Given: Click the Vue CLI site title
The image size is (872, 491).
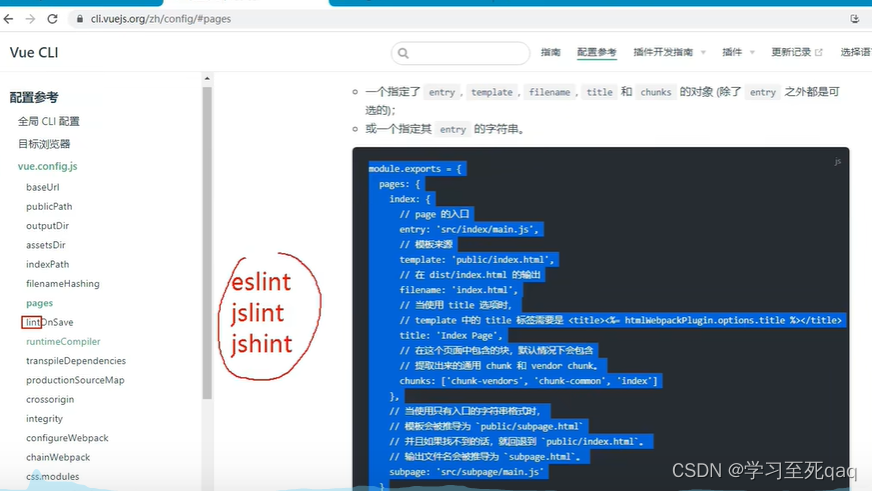Looking at the screenshot, I should pyautogui.click(x=34, y=52).
